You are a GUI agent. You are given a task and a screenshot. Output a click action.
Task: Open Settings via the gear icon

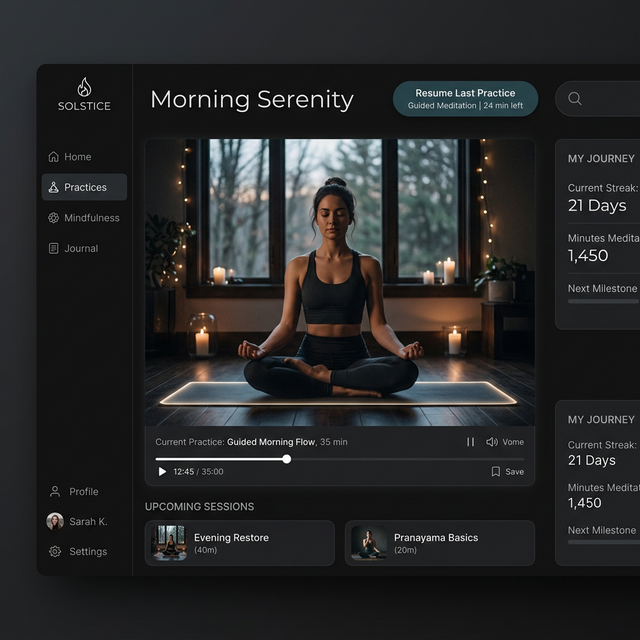point(55,552)
